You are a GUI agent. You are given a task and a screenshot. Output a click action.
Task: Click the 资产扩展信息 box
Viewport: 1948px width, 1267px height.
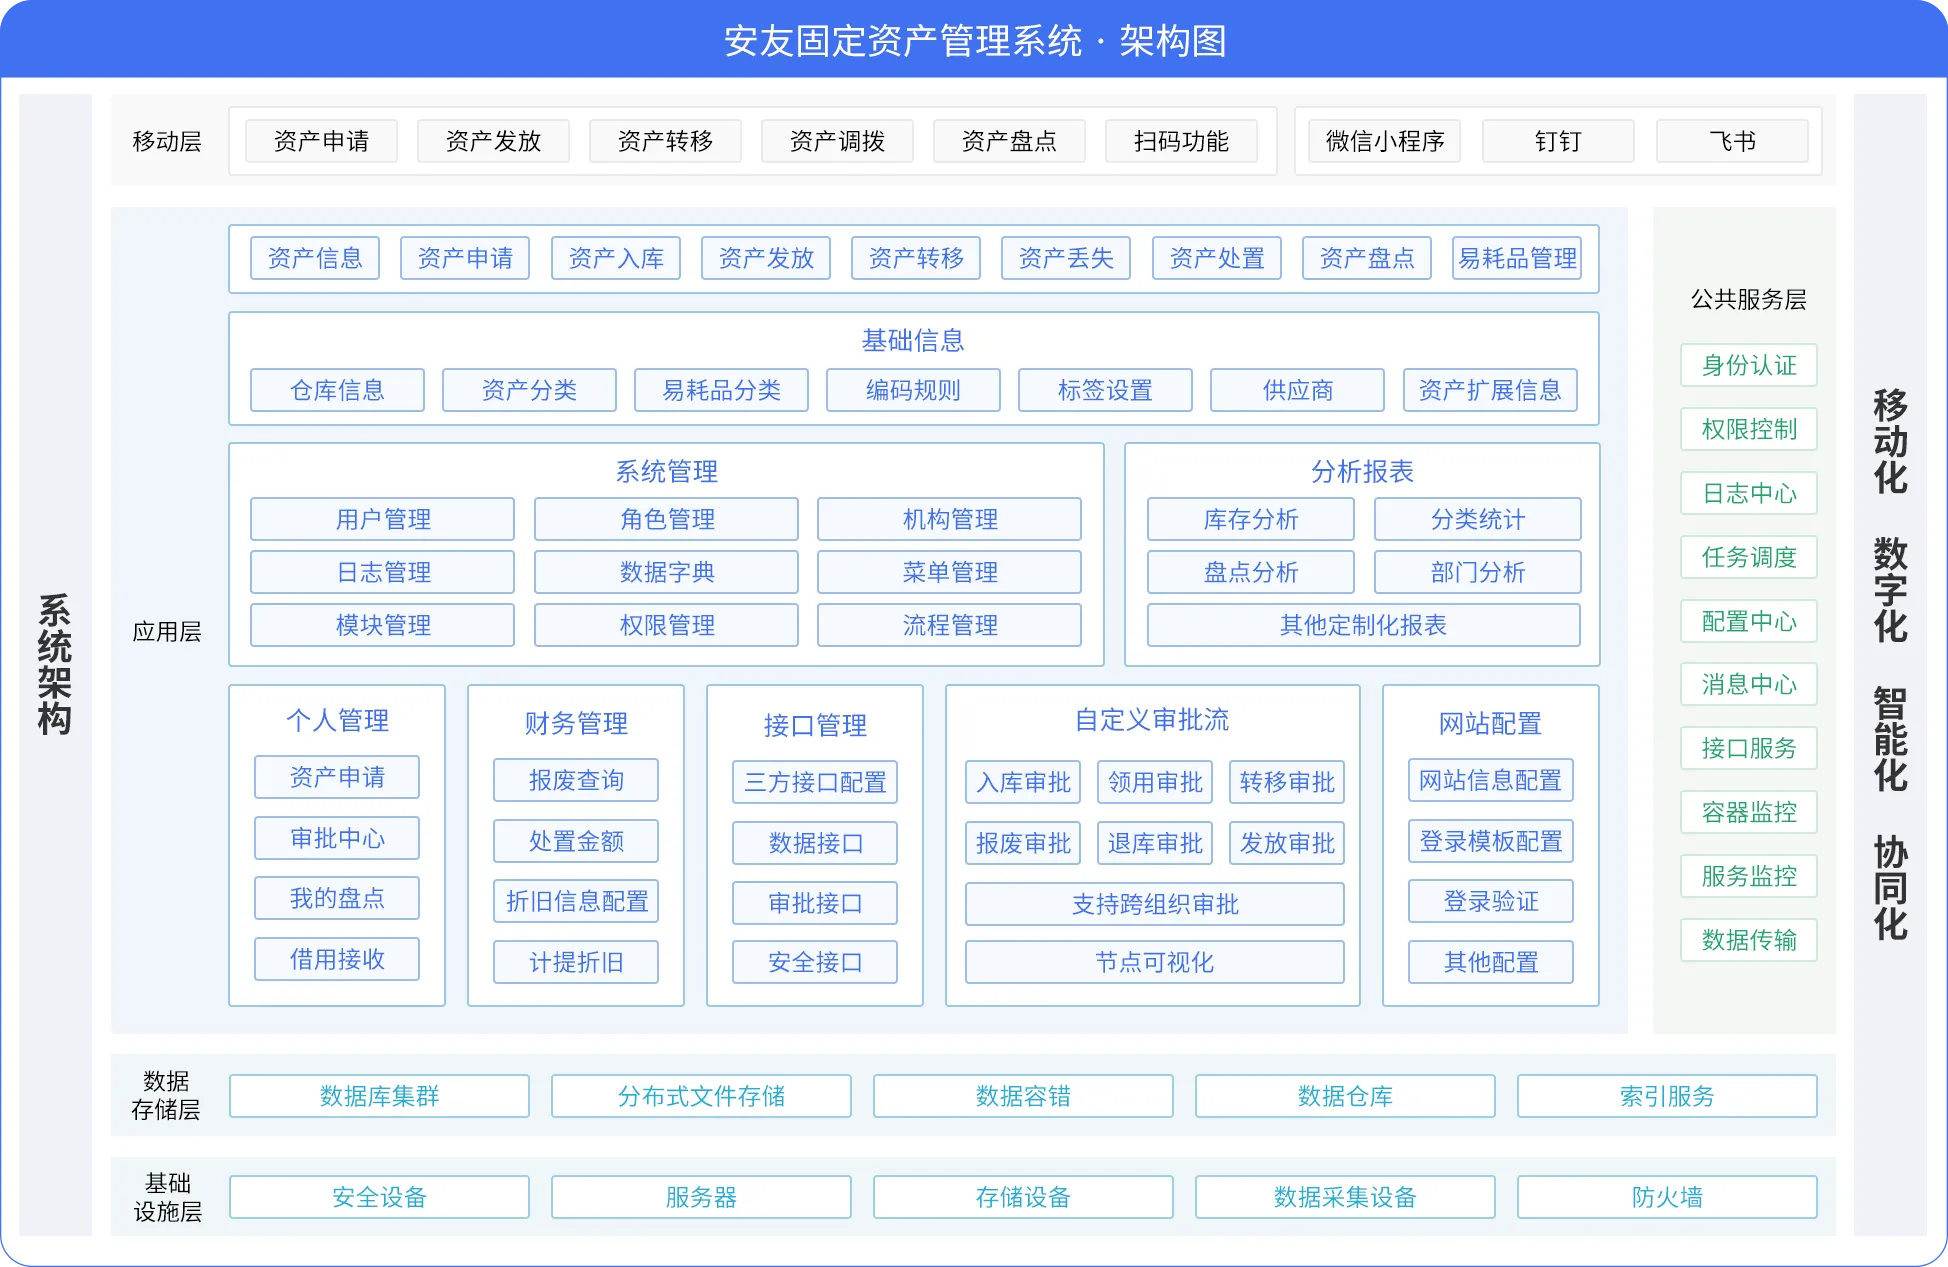tap(1490, 390)
